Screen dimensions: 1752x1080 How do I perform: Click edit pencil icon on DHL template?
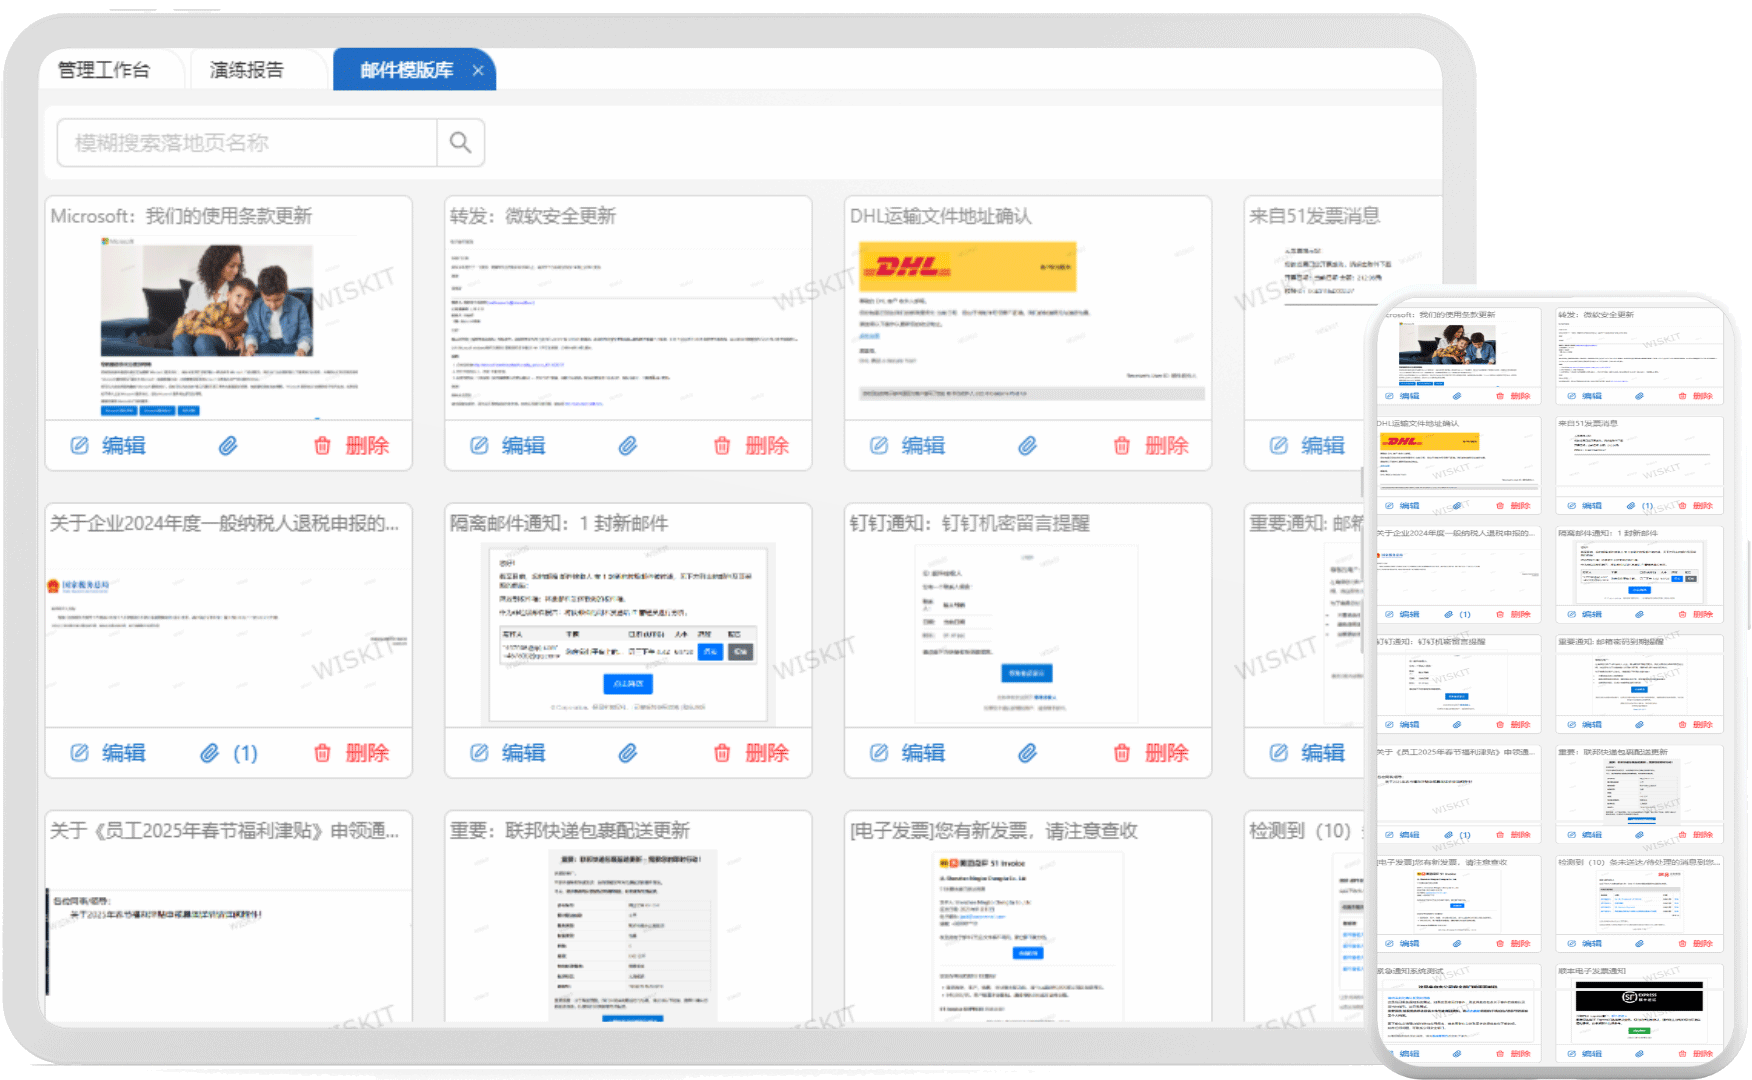pyautogui.click(x=879, y=446)
